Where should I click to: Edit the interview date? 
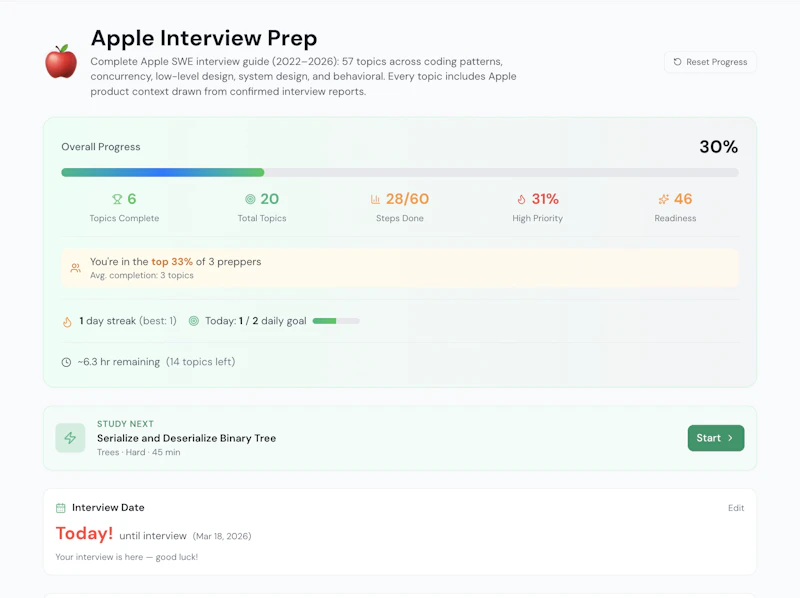(x=736, y=508)
